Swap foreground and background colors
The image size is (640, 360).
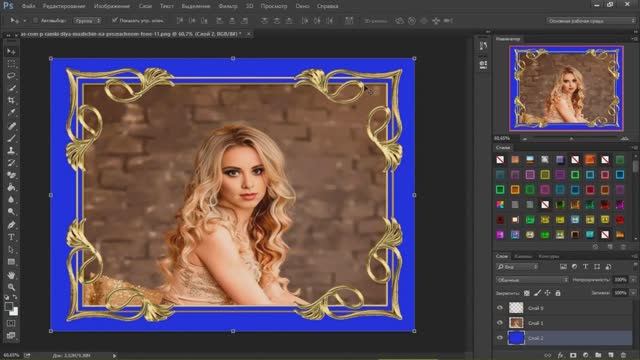tap(15, 298)
